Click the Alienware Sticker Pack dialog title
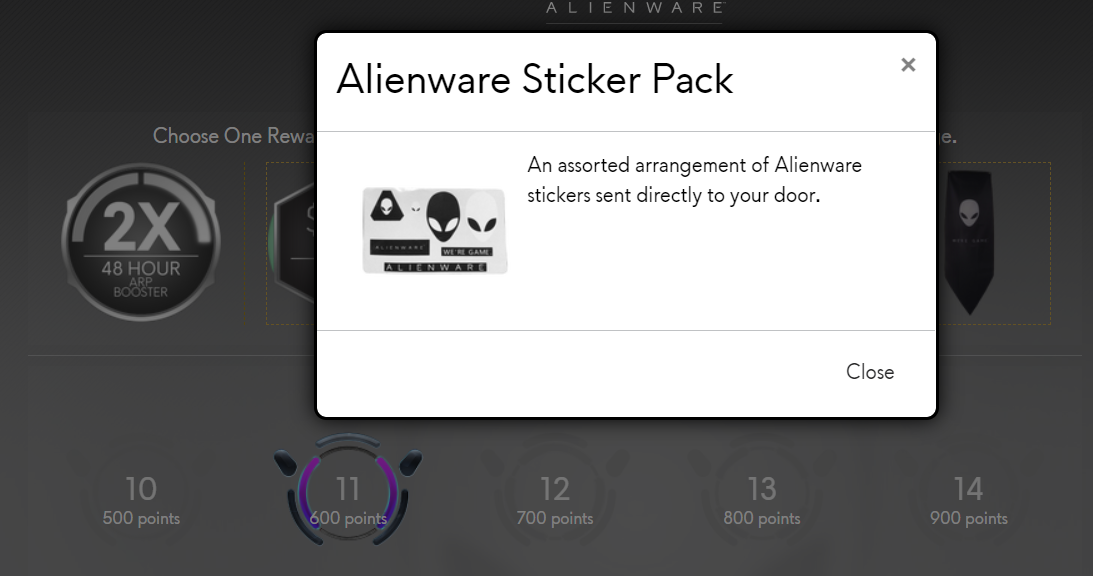Viewport: 1093px width, 576px height. tap(535, 79)
